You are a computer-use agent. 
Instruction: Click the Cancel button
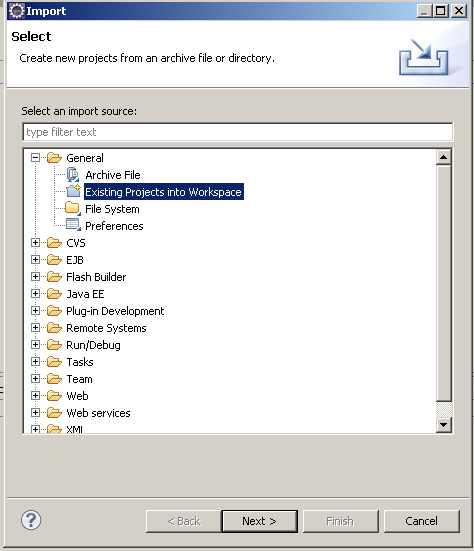pyautogui.click(x=422, y=521)
